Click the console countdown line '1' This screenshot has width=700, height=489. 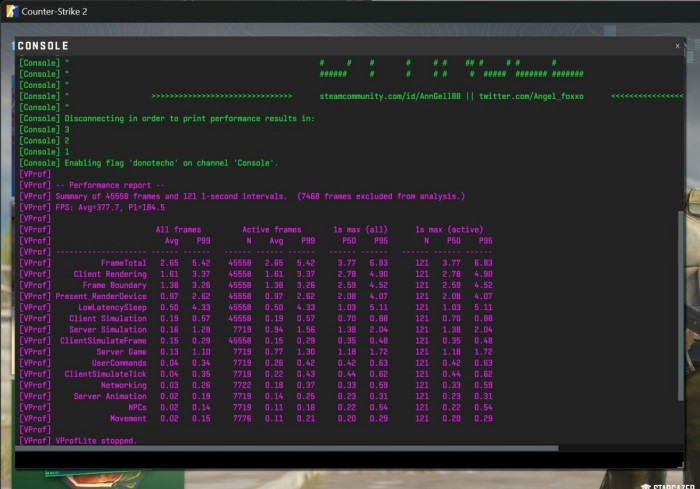(x=67, y=152)
